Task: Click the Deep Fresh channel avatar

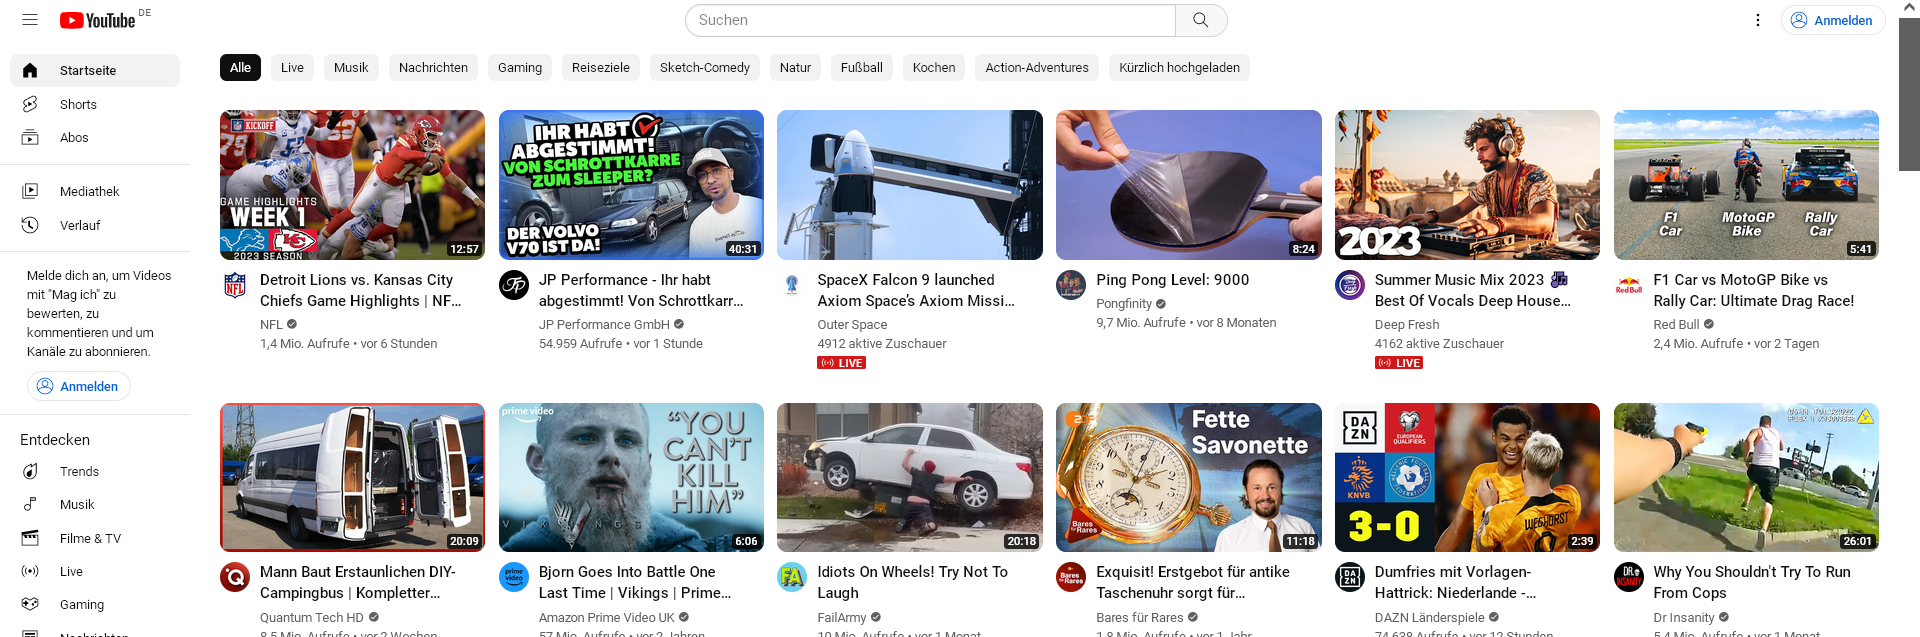Action: 1350,285
